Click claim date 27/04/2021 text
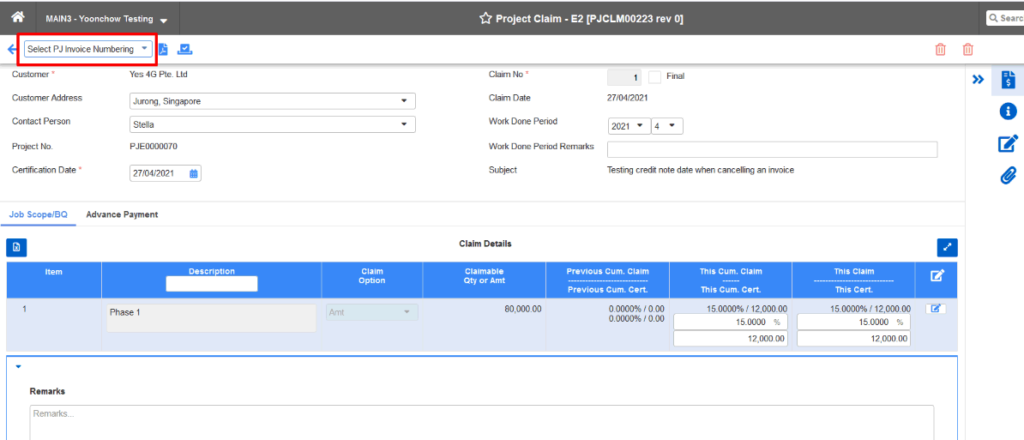Image resolution: width=1024 pixels, height=440 pixels. (x=628, y=98)
